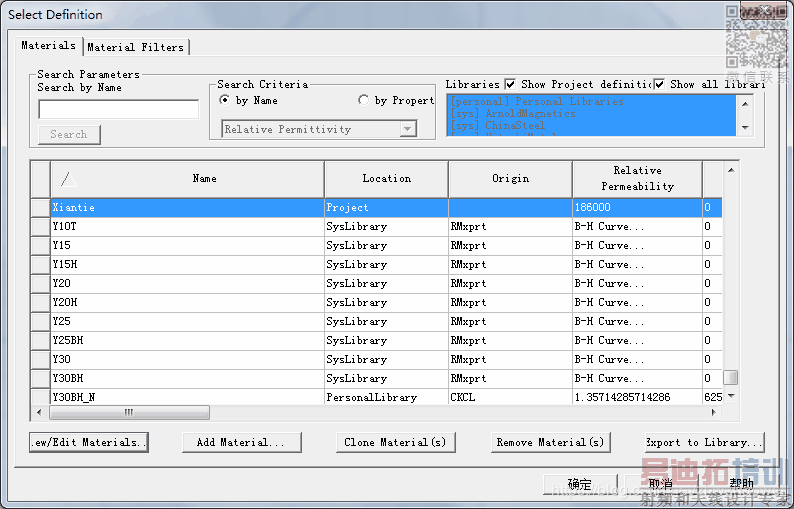Image resolution: width=794 pixels, height=509 pixels.
Task: Click the Search button
Action: point(69,134)
